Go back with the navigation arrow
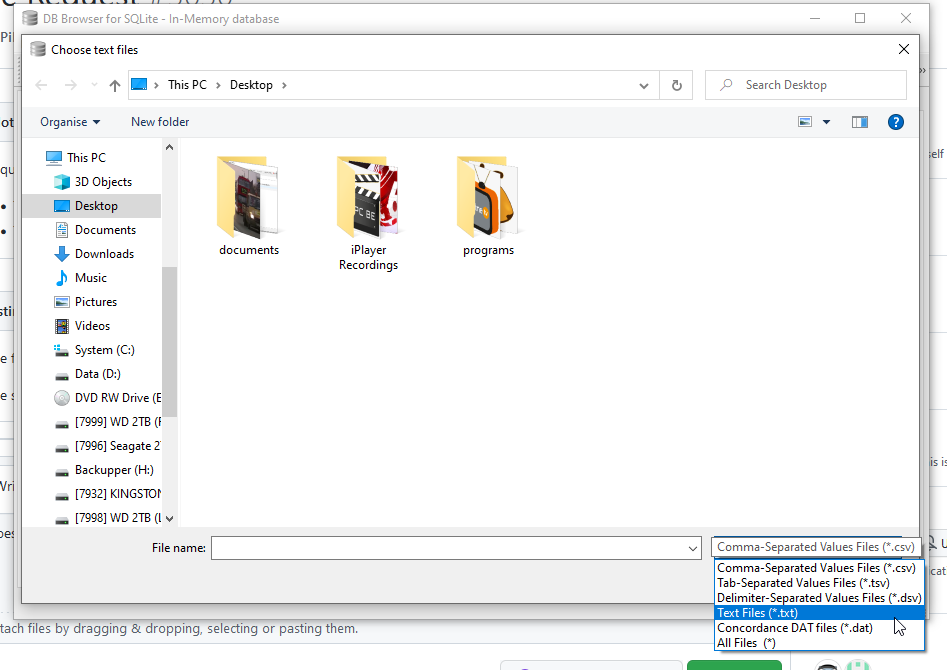947x670 pixels. 40,85
